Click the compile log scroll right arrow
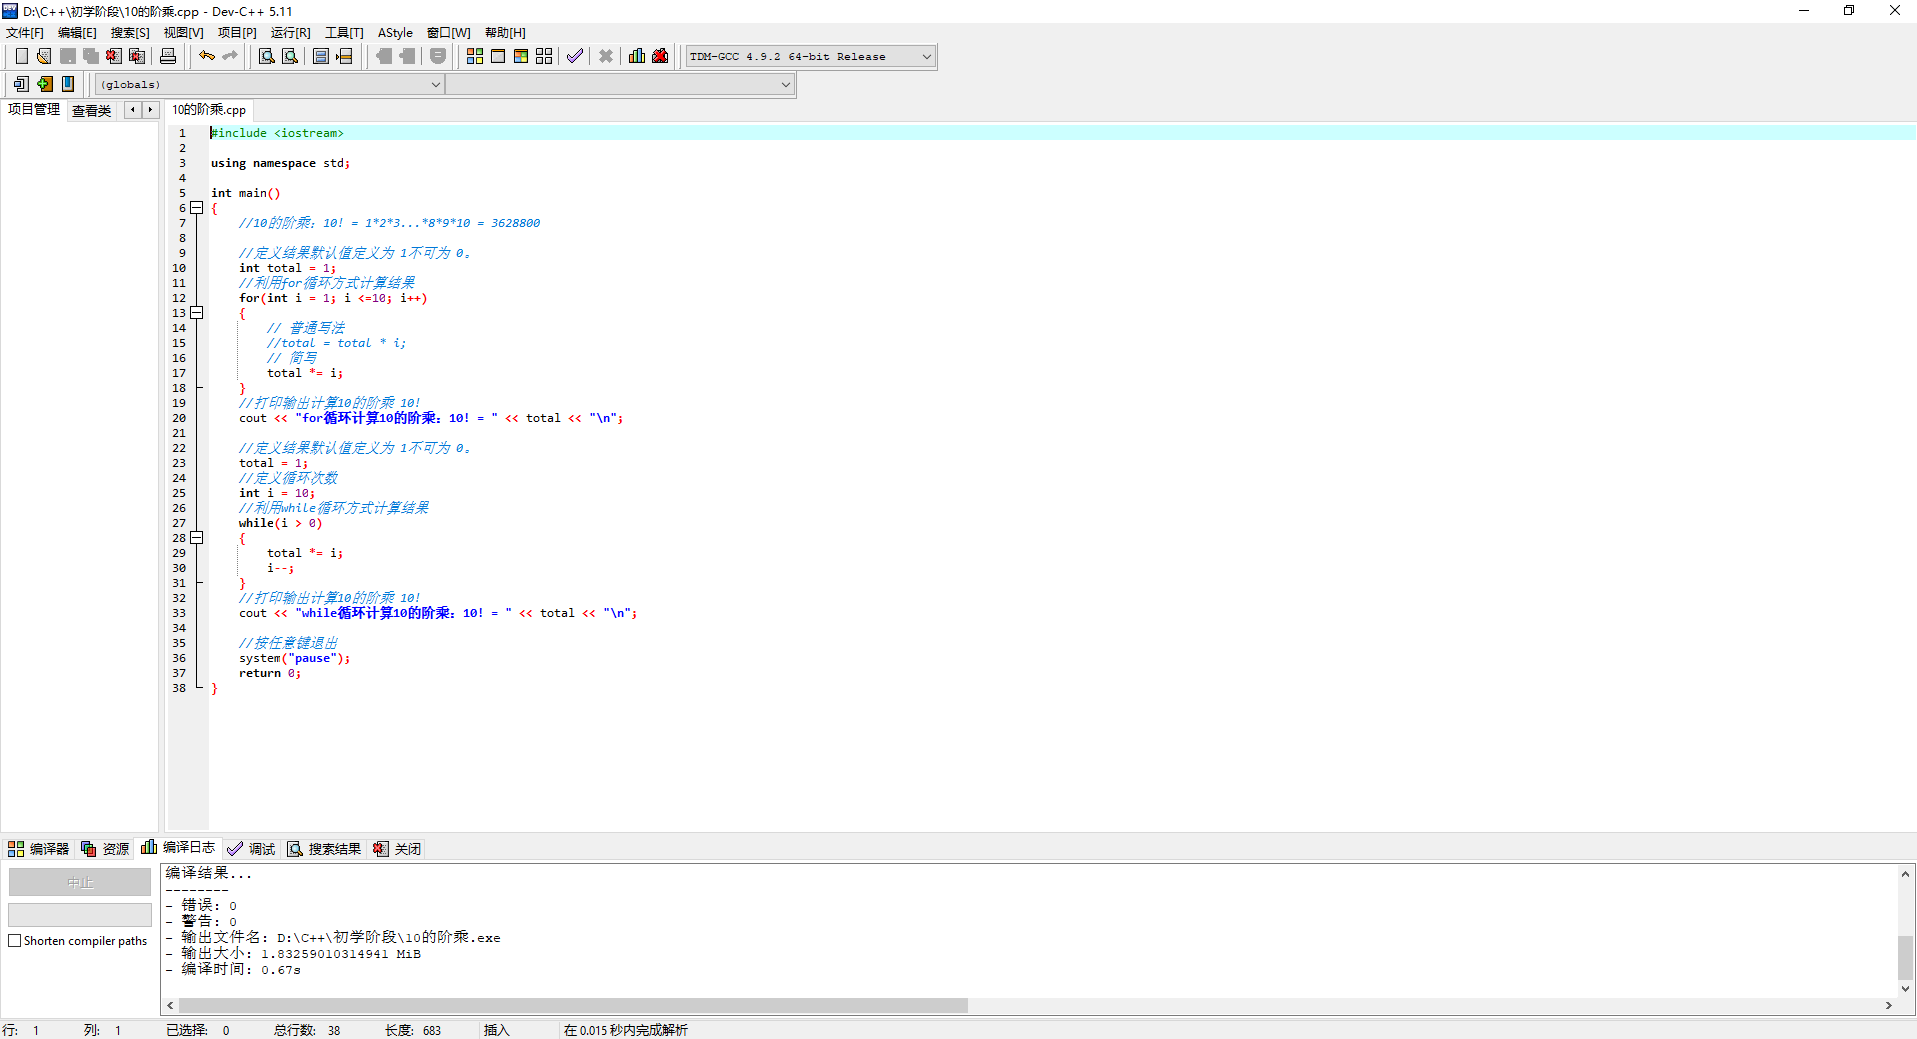The height and width of the screenshot is (1039, 1917). tap(1888, 1005)
